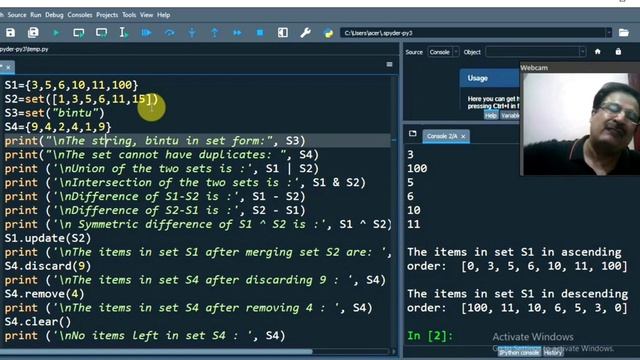640x360 pixels.
Task: Save all open files
Action: point(33,33)
